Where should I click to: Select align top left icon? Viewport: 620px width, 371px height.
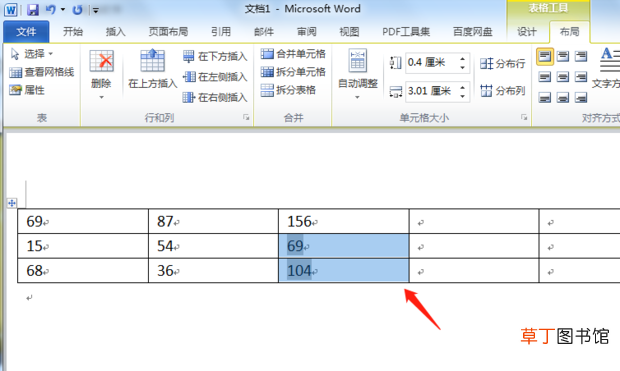click(545, 56)
